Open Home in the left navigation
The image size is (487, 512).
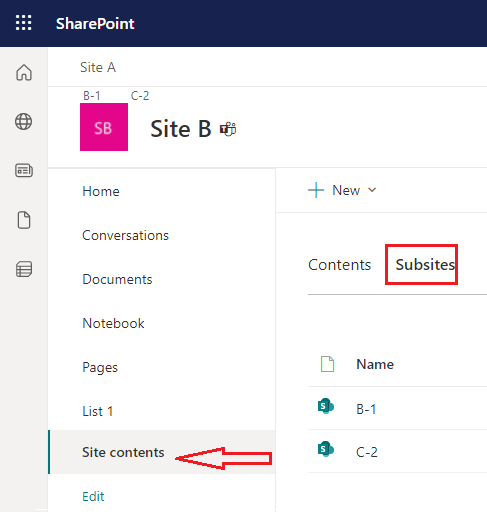(x=101, y=191)
